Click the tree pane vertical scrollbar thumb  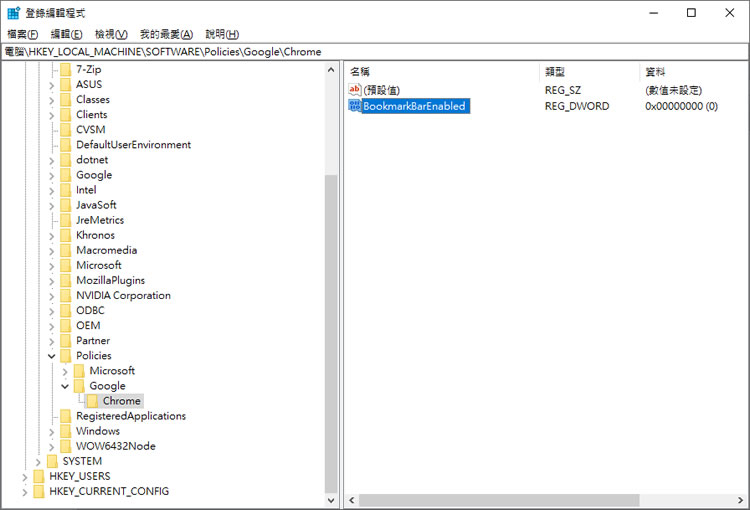(x=331, y=334)
